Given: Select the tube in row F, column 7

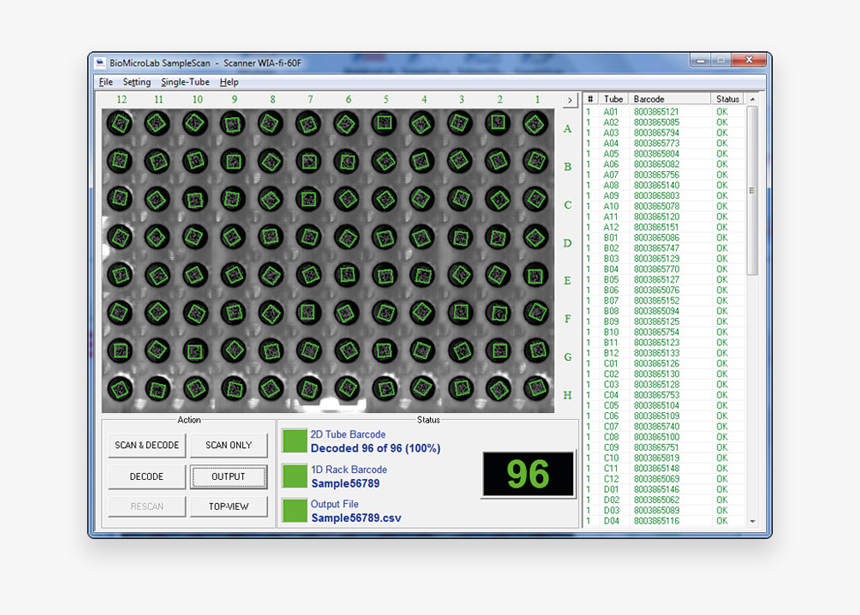Looking at the screenshot, I should pos(309,313).
